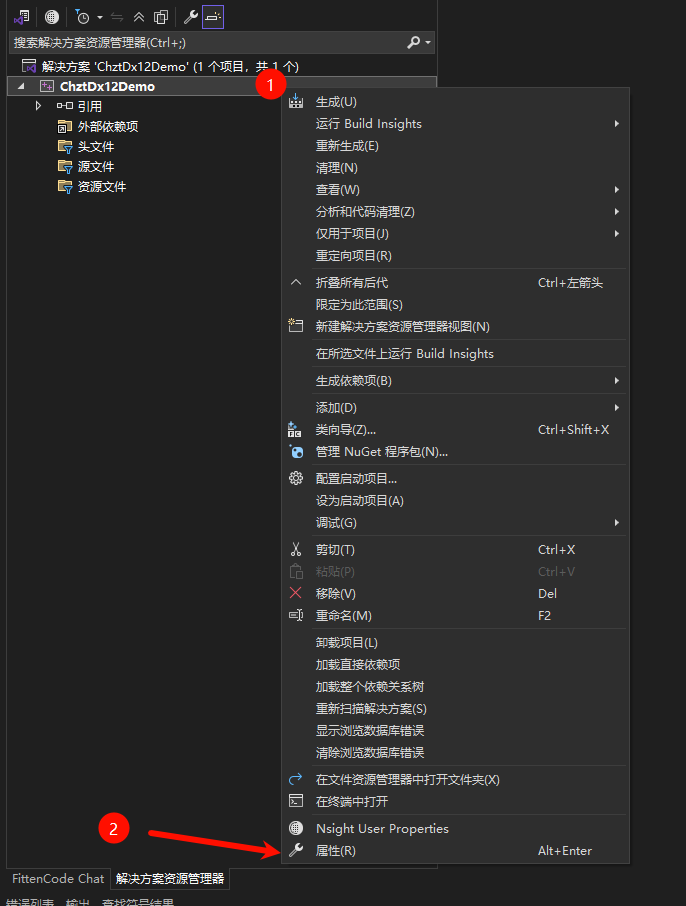The height and width of the screenshot is (906, 686).
Task: Expand the 引用 references tree node
Action: pyautogui.click(x=38, y=106)
